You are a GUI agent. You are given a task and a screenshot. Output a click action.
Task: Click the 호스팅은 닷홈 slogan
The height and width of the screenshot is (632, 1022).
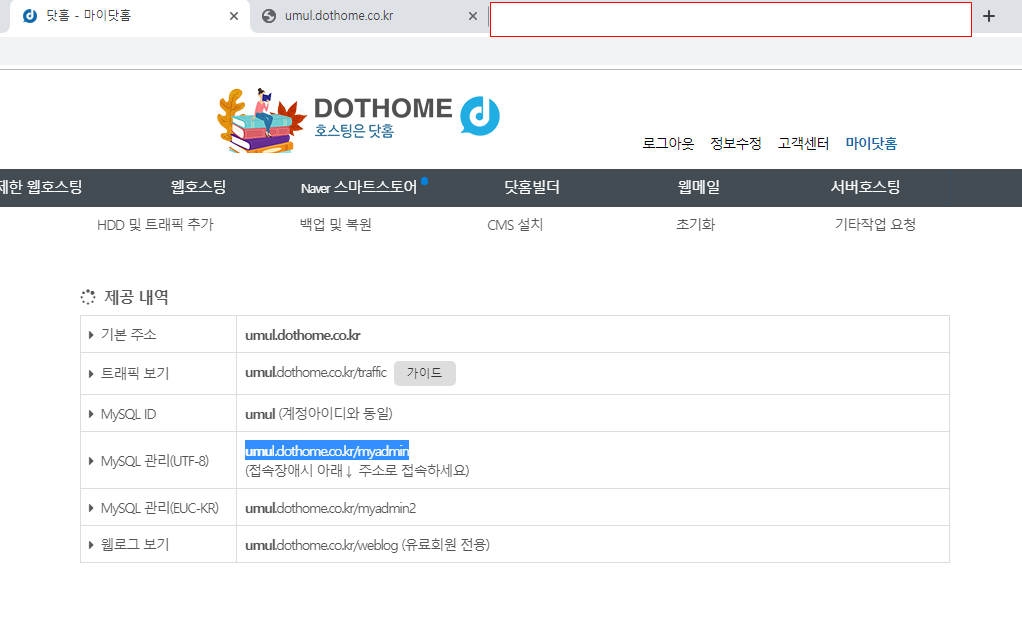pyautogui.click(x=355, y=131)
